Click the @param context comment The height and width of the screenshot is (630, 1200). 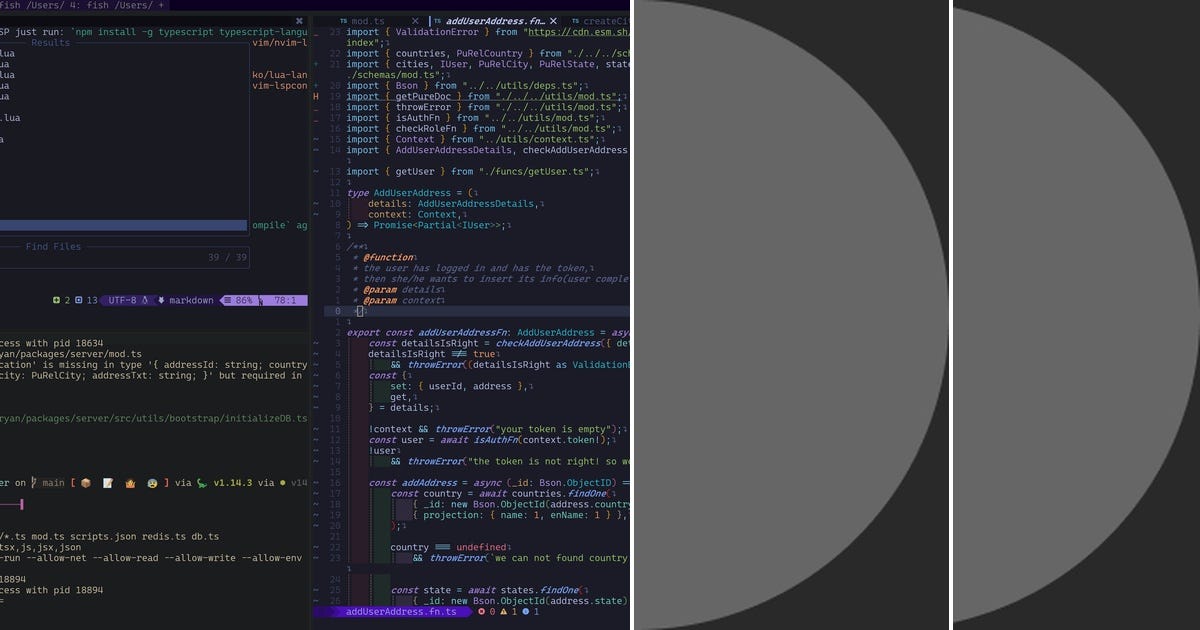pyautogui.click(x=404, y=300)
